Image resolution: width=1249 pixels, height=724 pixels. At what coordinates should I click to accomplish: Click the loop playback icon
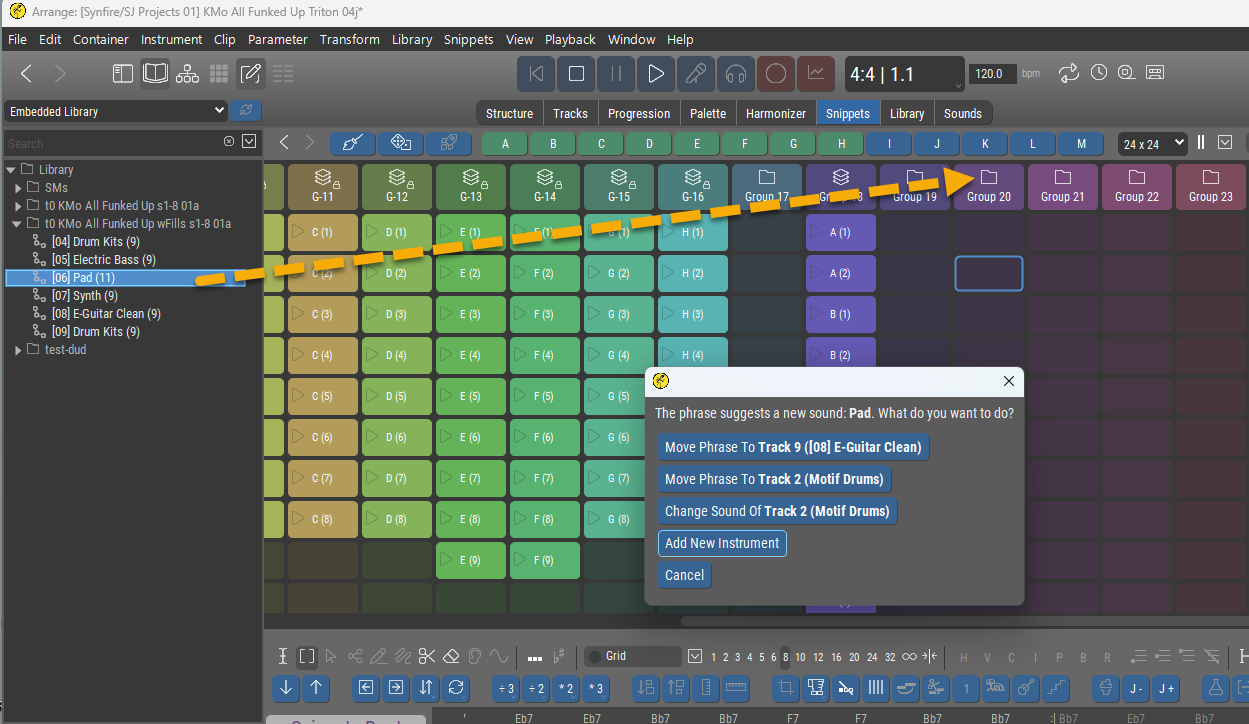(x=1069, y=73)
